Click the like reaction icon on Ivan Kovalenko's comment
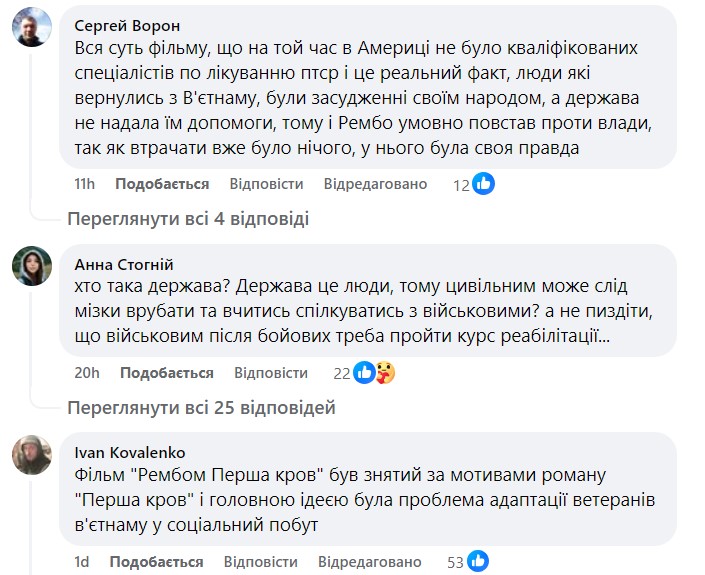705x575 pixels. coord(479,561)
